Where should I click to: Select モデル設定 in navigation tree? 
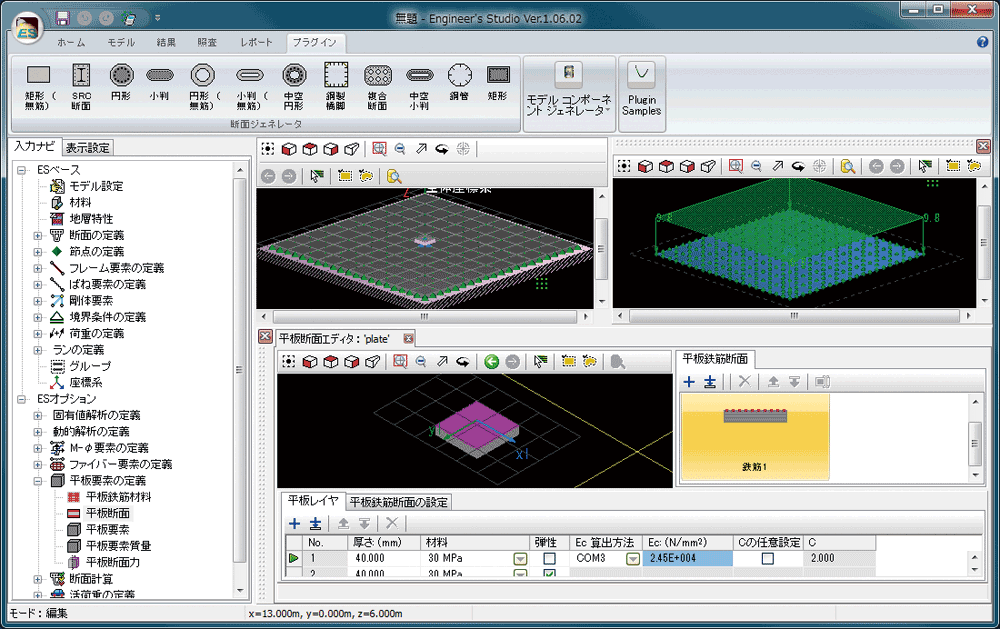pos(96,186)
